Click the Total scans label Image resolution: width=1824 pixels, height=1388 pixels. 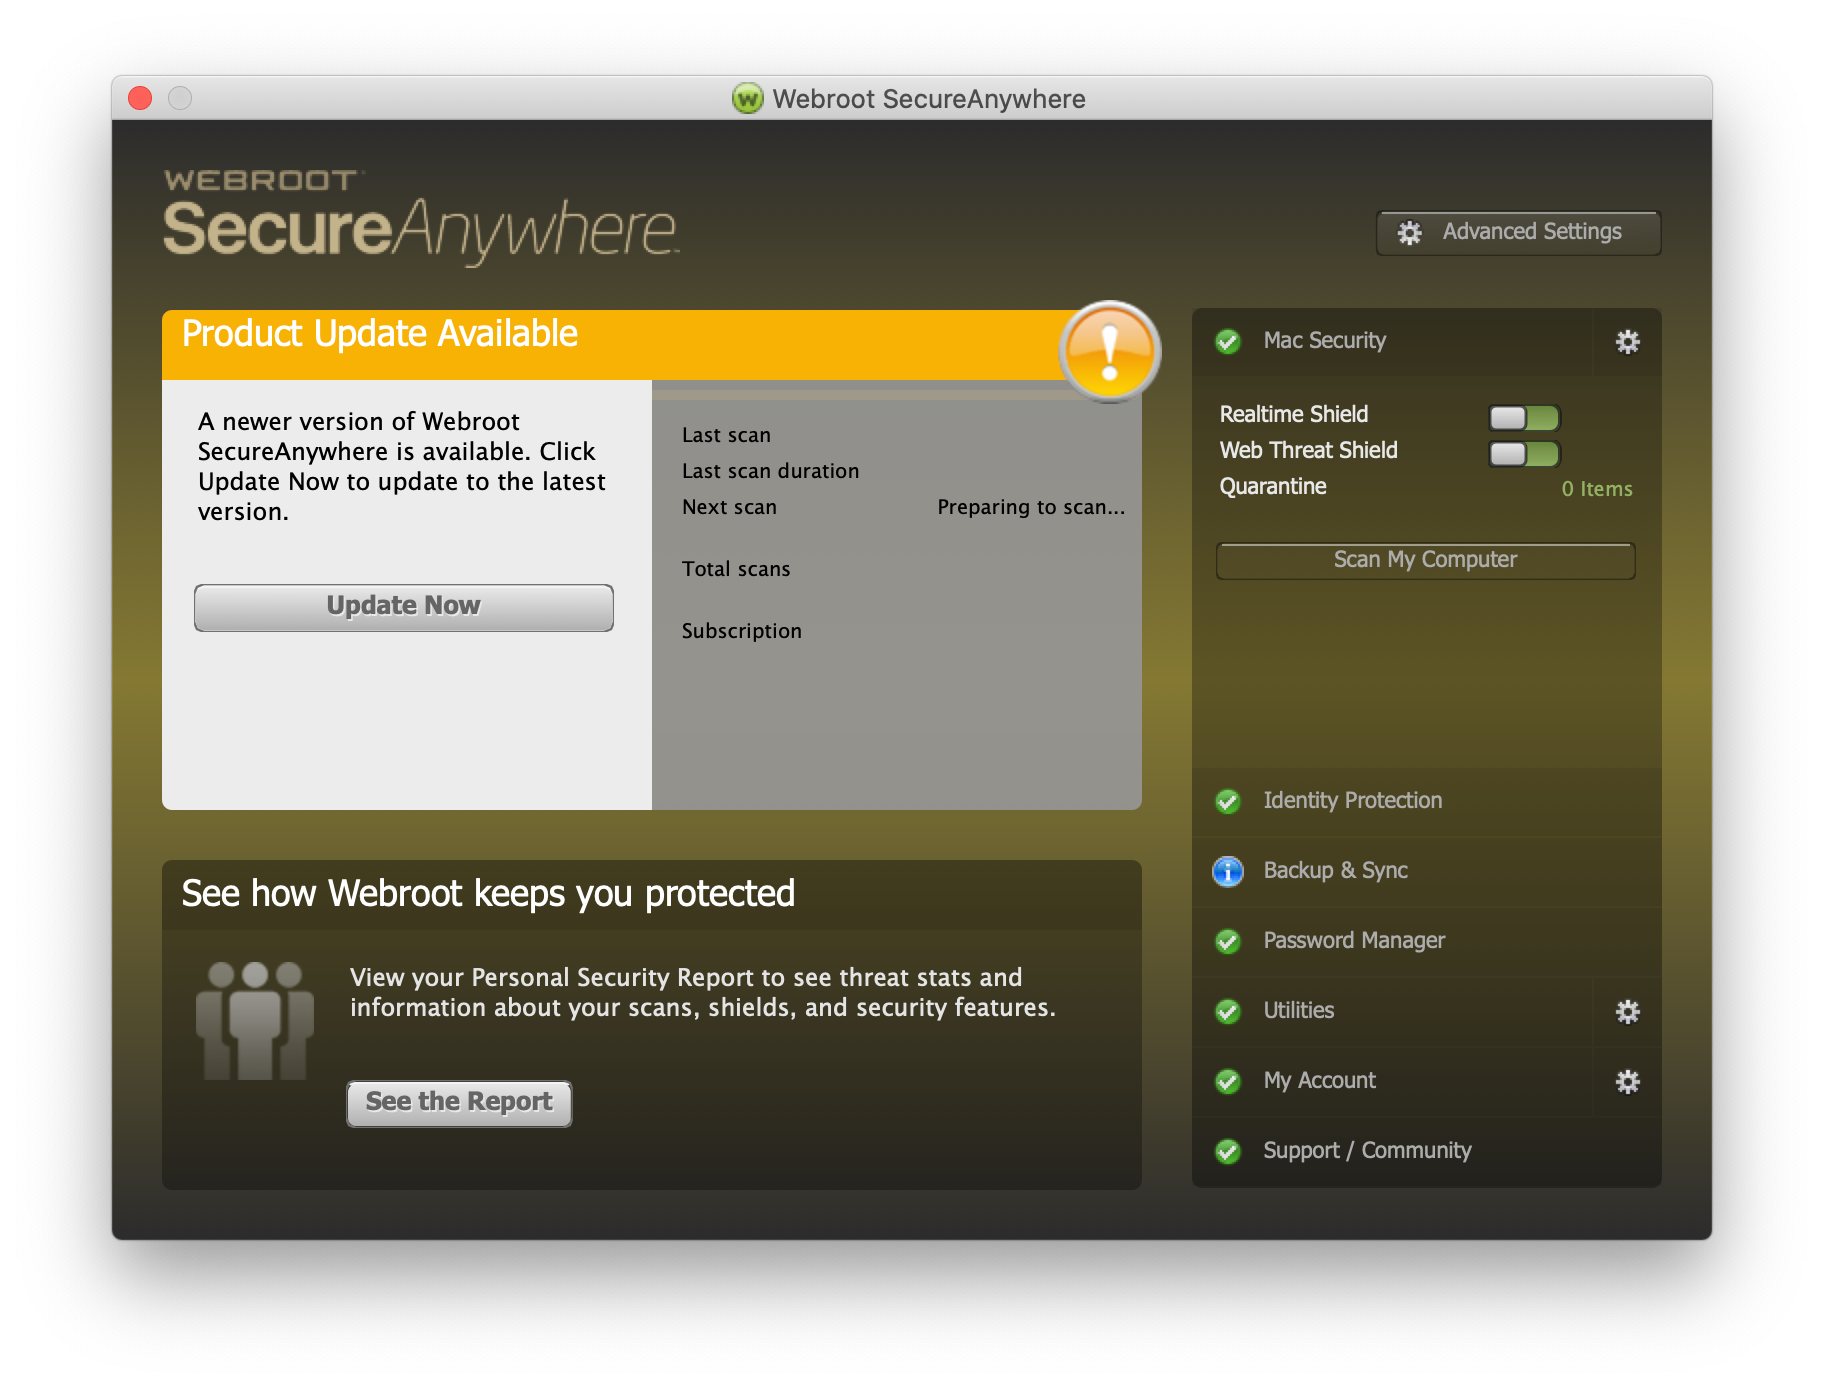coord(736,569)
